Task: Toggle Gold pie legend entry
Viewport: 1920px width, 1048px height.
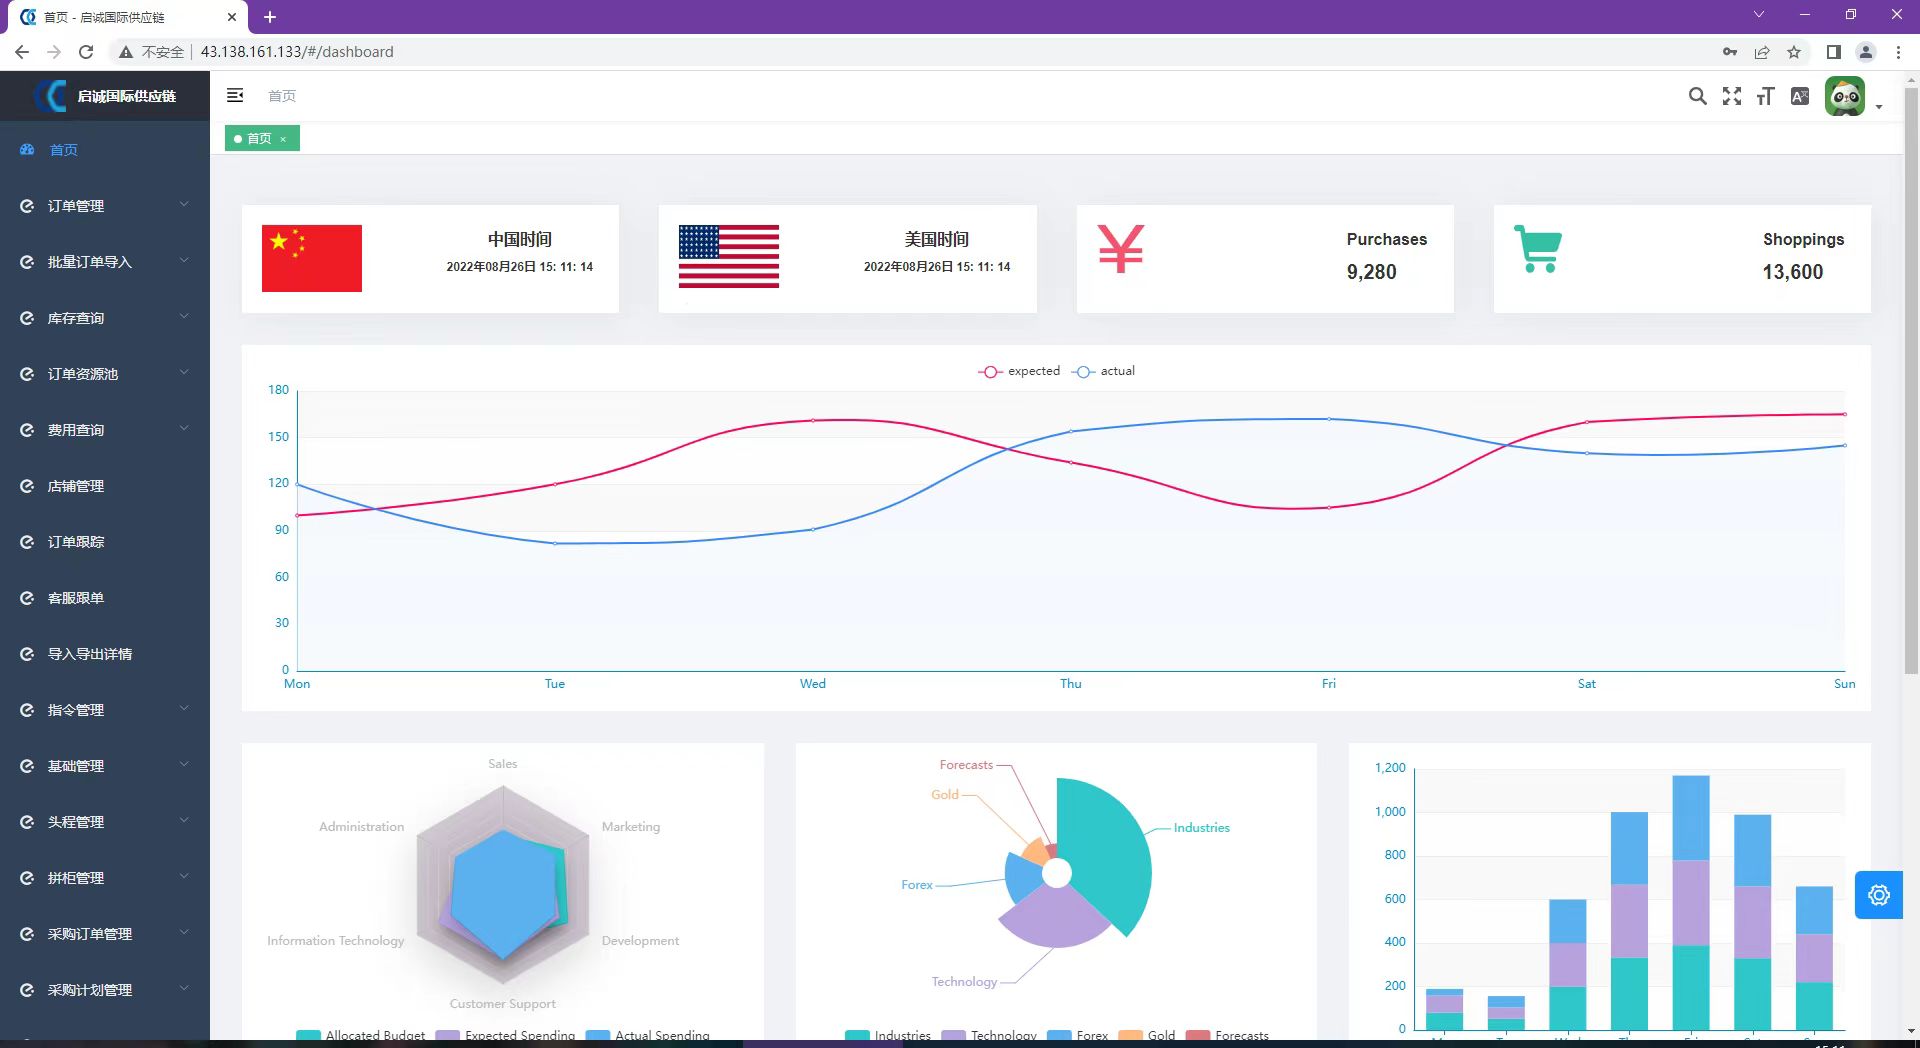Action: point(1147,1035)
